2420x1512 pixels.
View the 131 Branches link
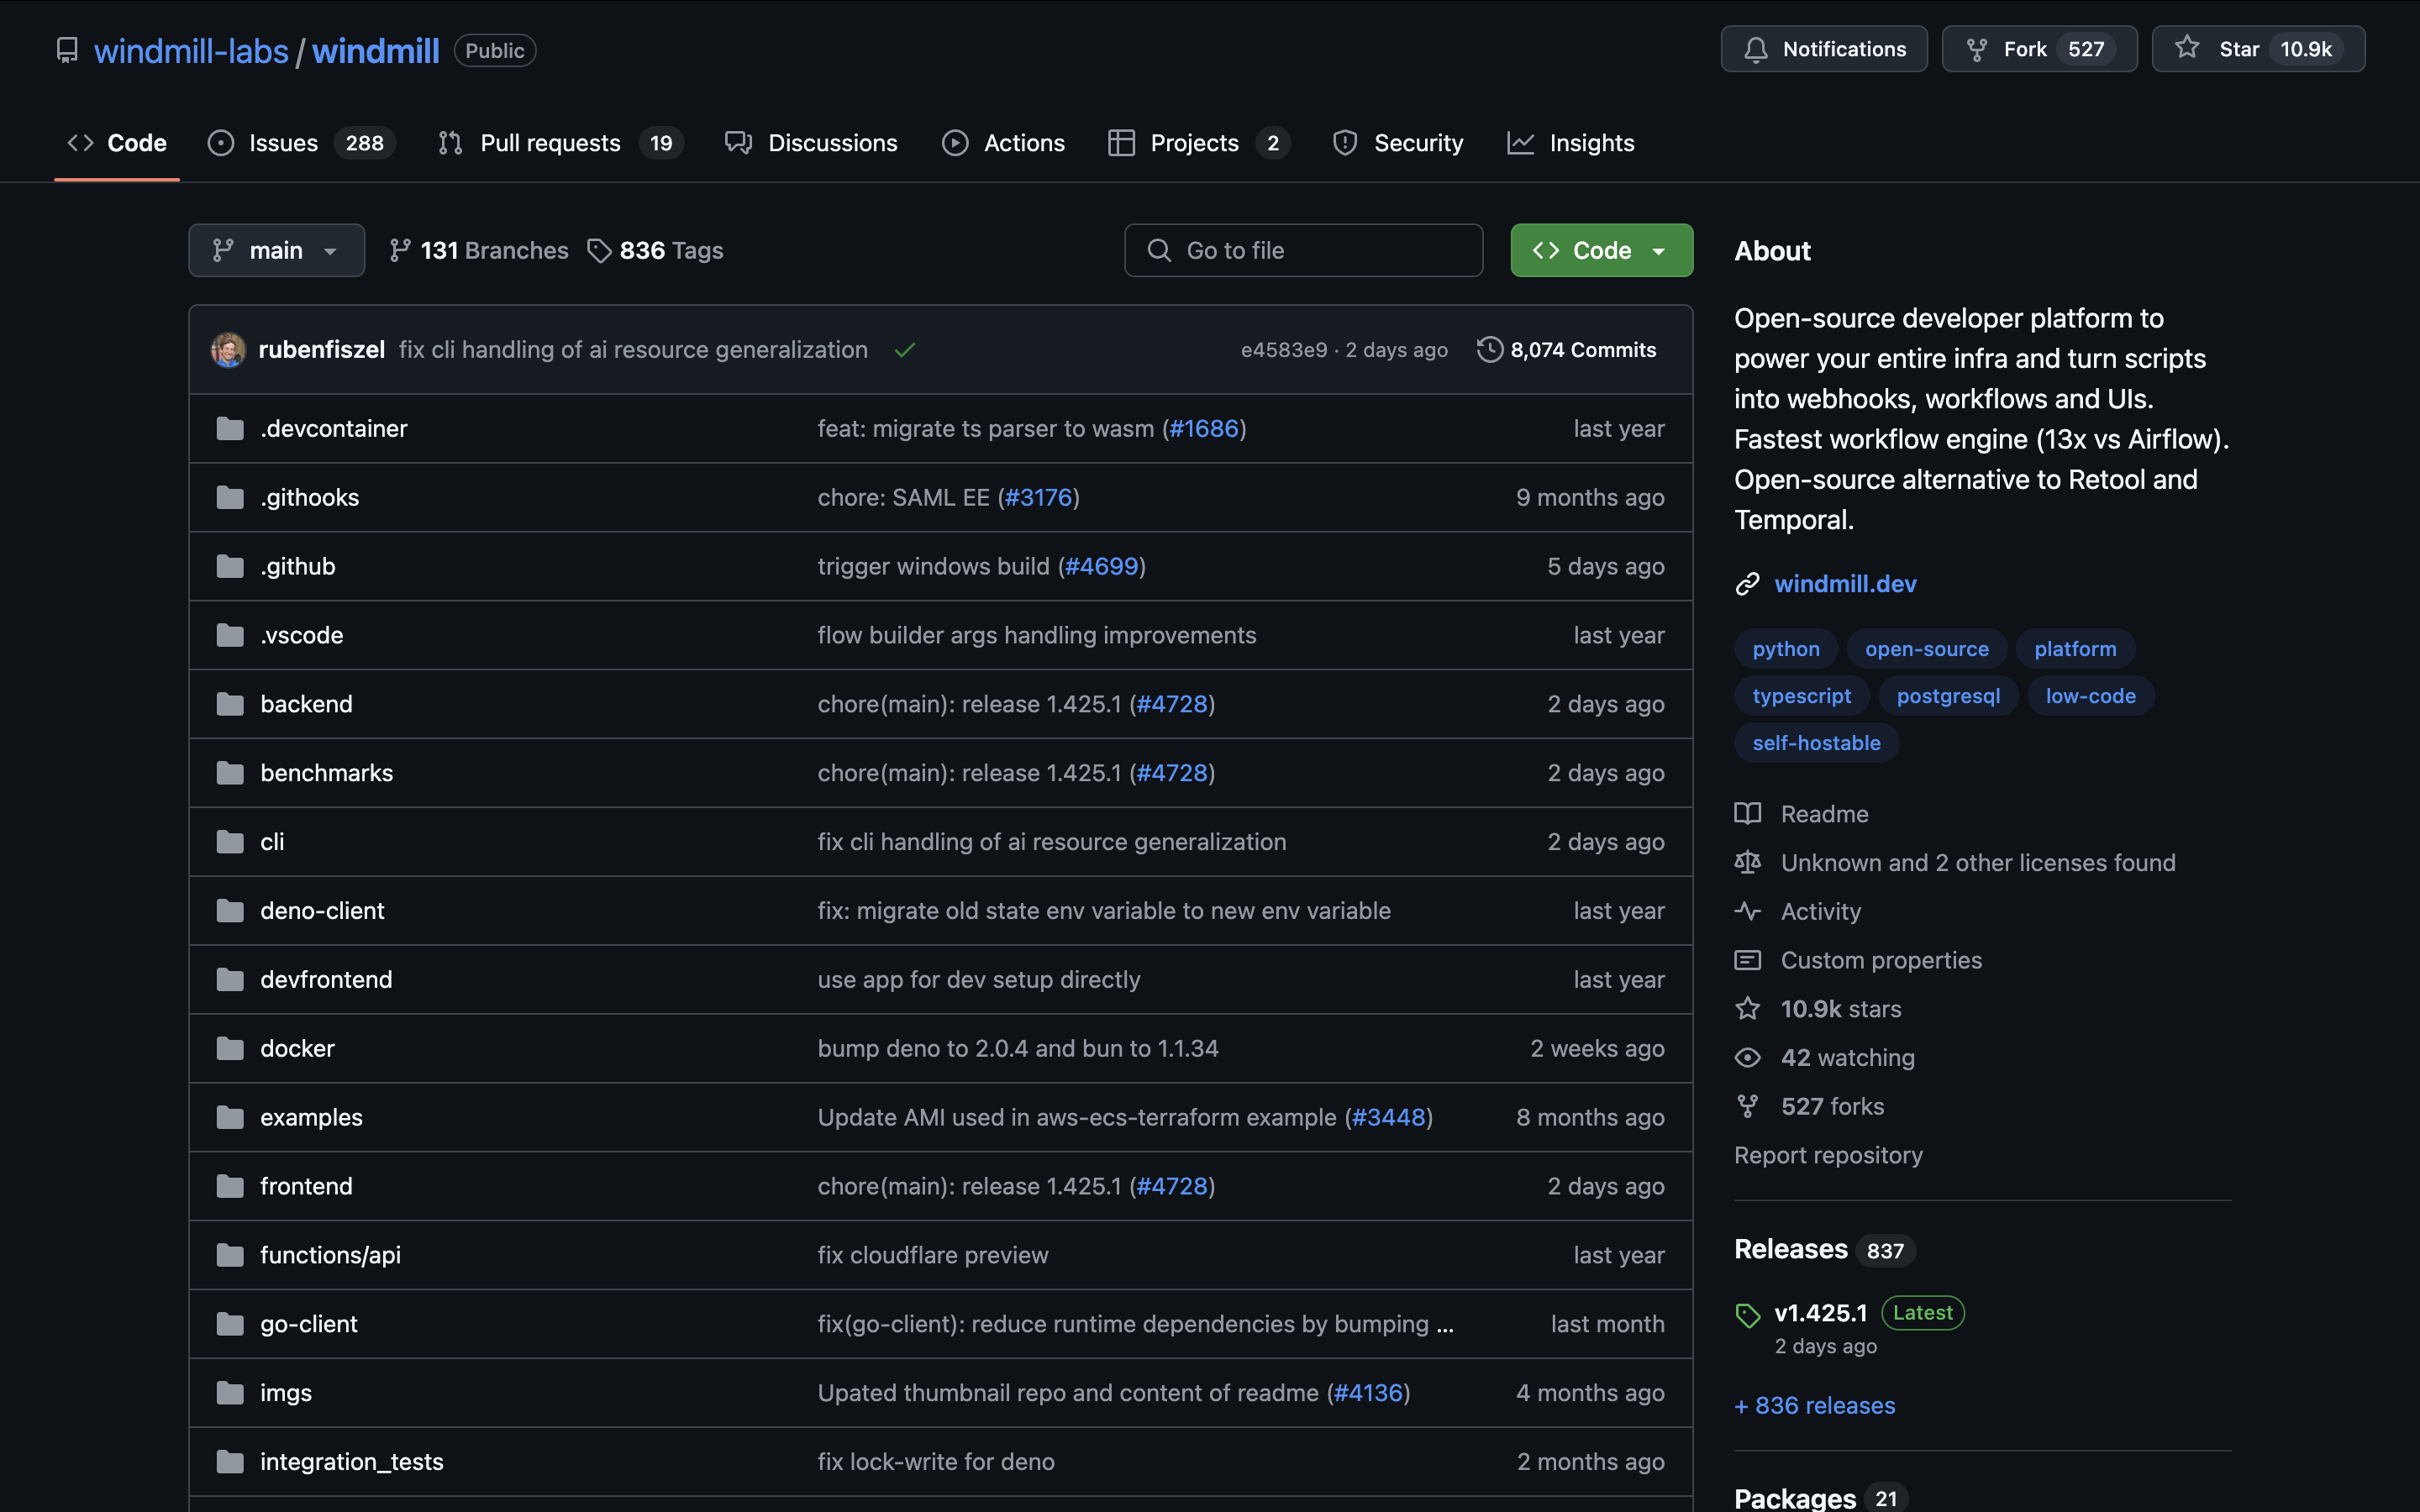pos(479,250)
